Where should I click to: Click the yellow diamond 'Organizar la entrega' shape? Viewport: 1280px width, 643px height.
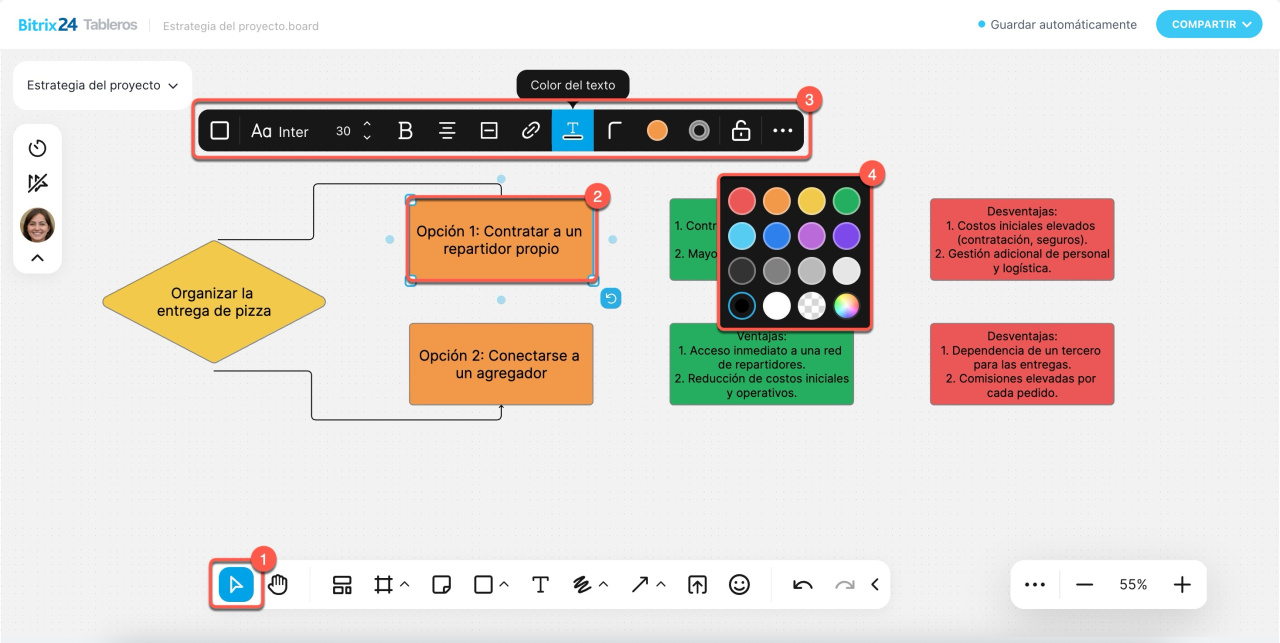214,302
